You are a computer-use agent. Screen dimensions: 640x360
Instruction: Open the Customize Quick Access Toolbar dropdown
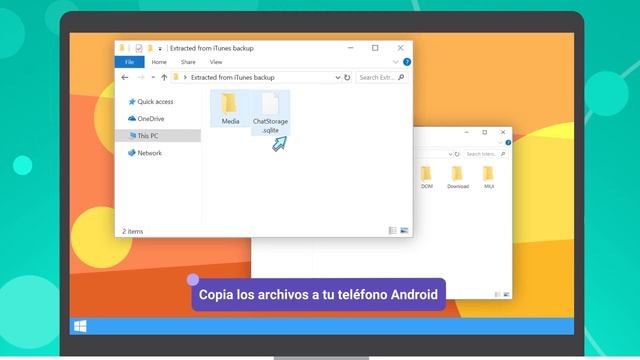[160, 49]
